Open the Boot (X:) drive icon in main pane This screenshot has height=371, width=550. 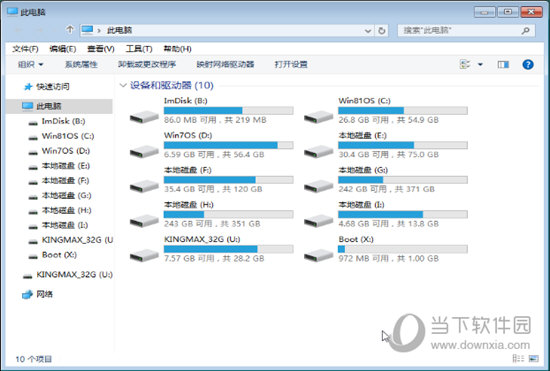(x=318, y=256)
